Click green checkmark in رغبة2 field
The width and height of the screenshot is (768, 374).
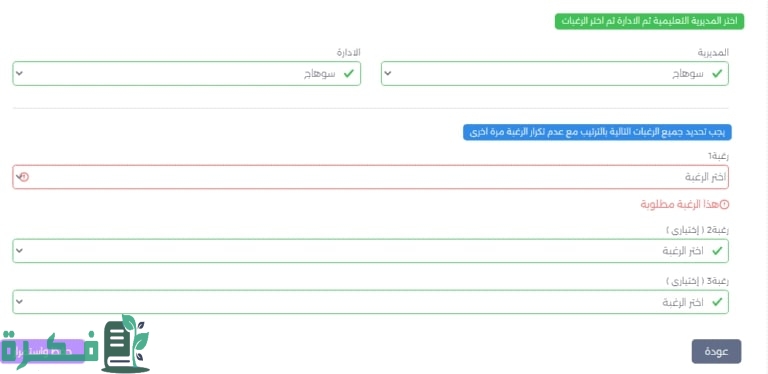coord(717,251)
